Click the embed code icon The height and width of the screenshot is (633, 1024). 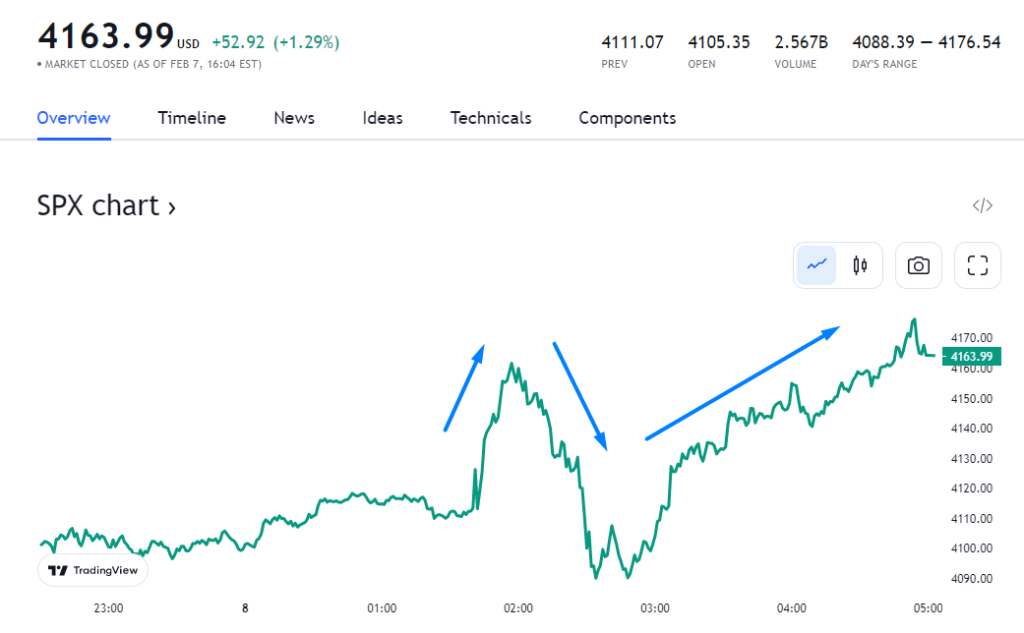point(982,206)
